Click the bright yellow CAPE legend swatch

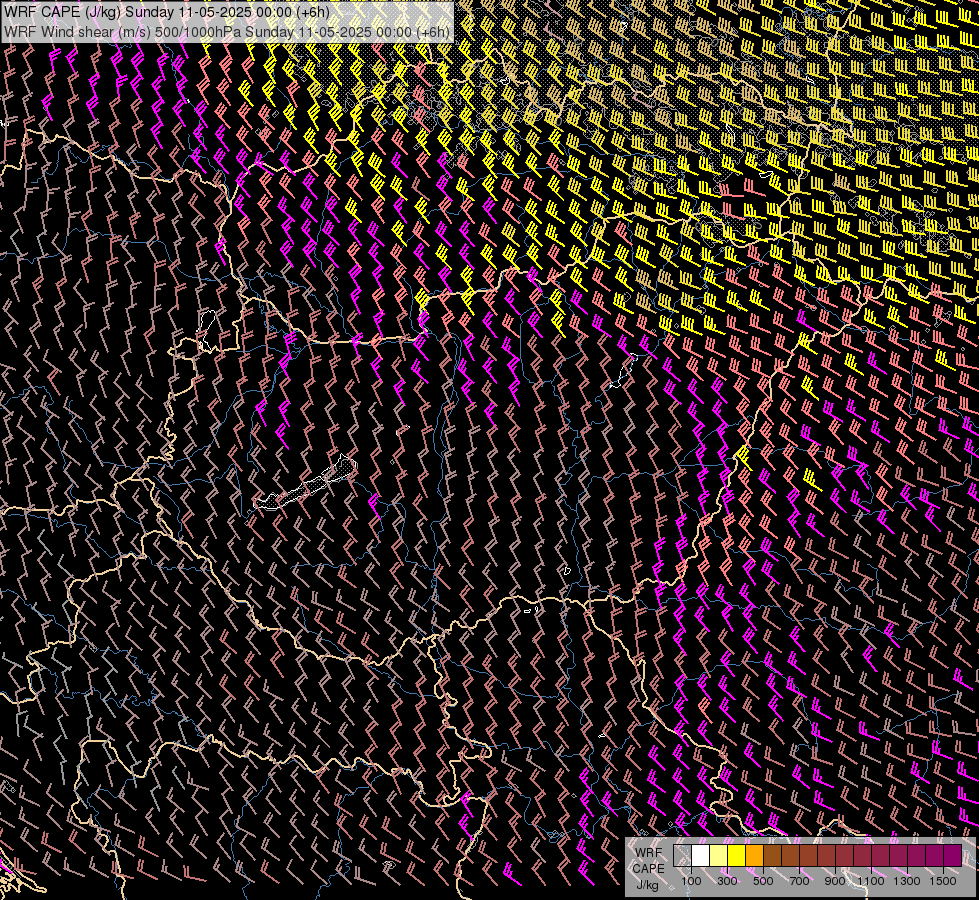737,856
